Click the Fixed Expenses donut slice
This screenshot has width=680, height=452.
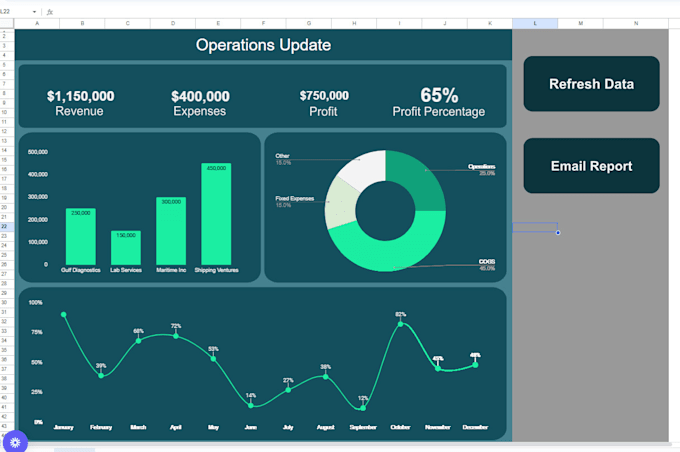[x=341, y=203]
